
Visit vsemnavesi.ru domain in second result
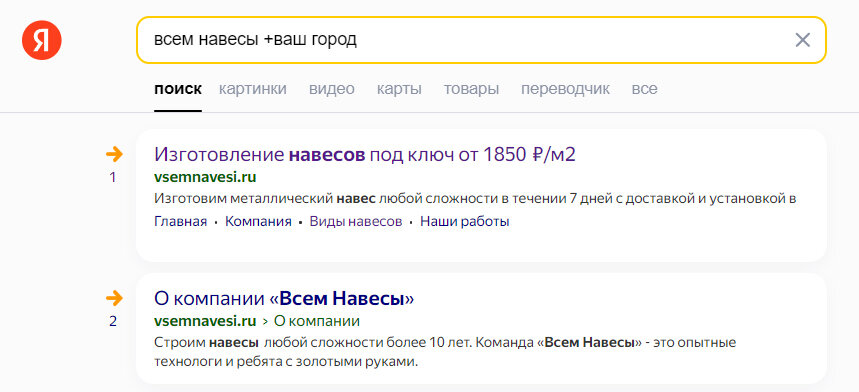point(205,321)
